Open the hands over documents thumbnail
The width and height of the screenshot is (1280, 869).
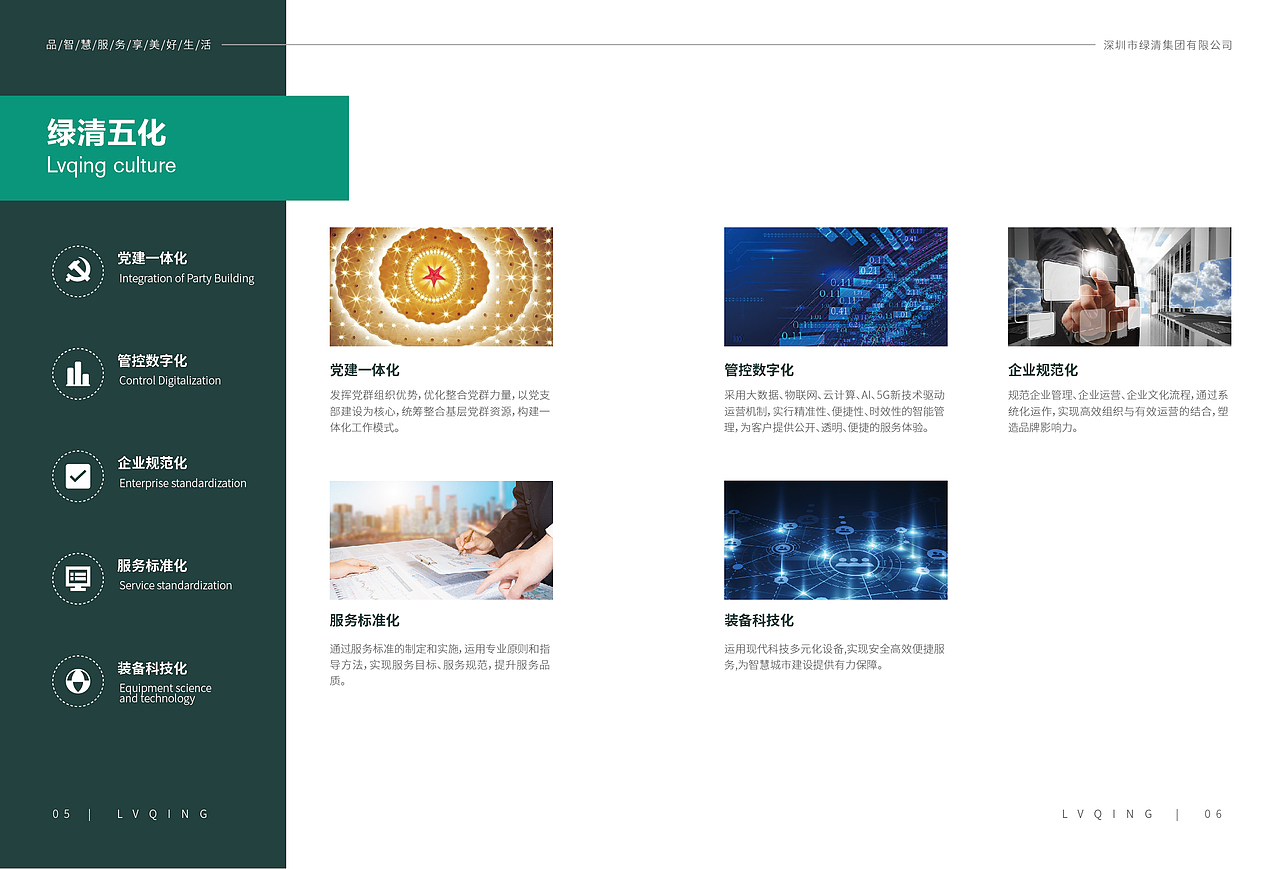click(x=441, y=540)
